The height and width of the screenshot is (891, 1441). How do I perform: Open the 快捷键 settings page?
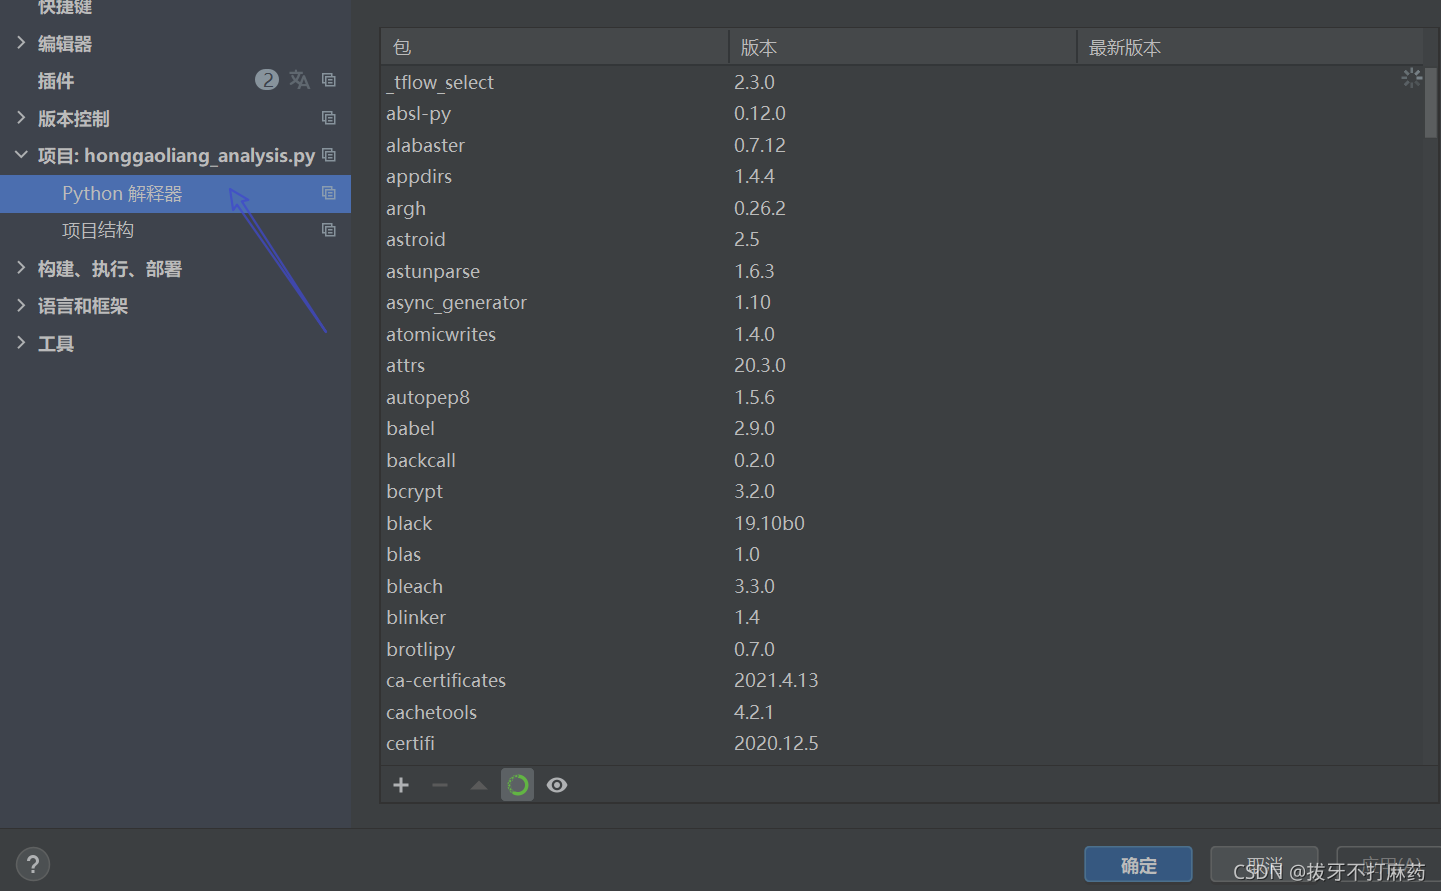[64, 8]
